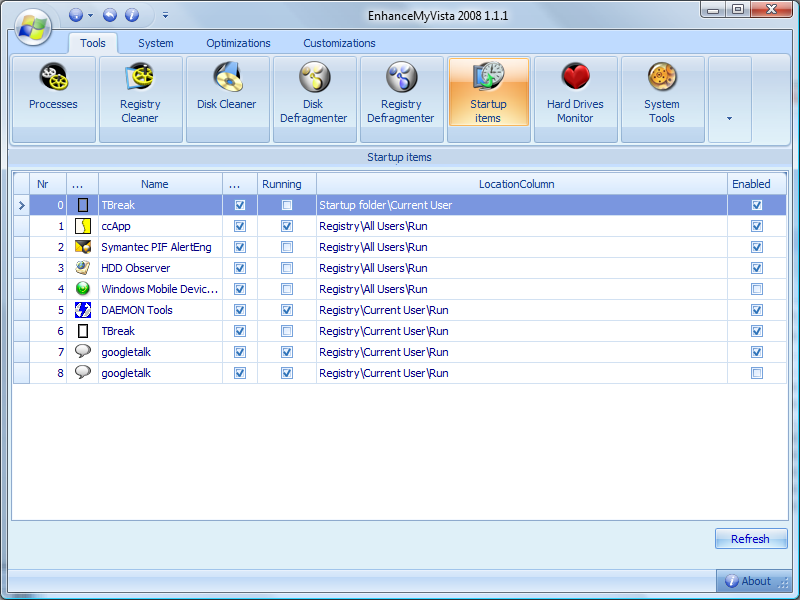Toggle the Running checkbox for ccApp

click(x=287, y=226)
